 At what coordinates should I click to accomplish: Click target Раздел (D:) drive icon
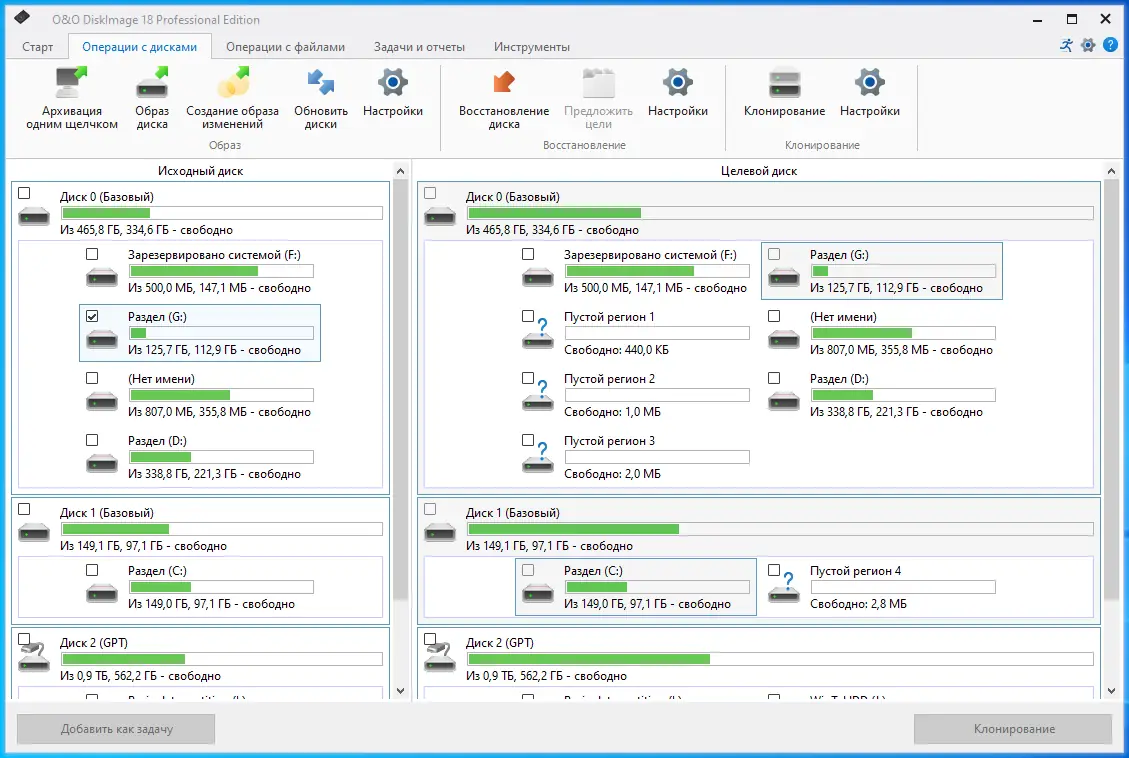pyautogui.click(x=784, y=401)
